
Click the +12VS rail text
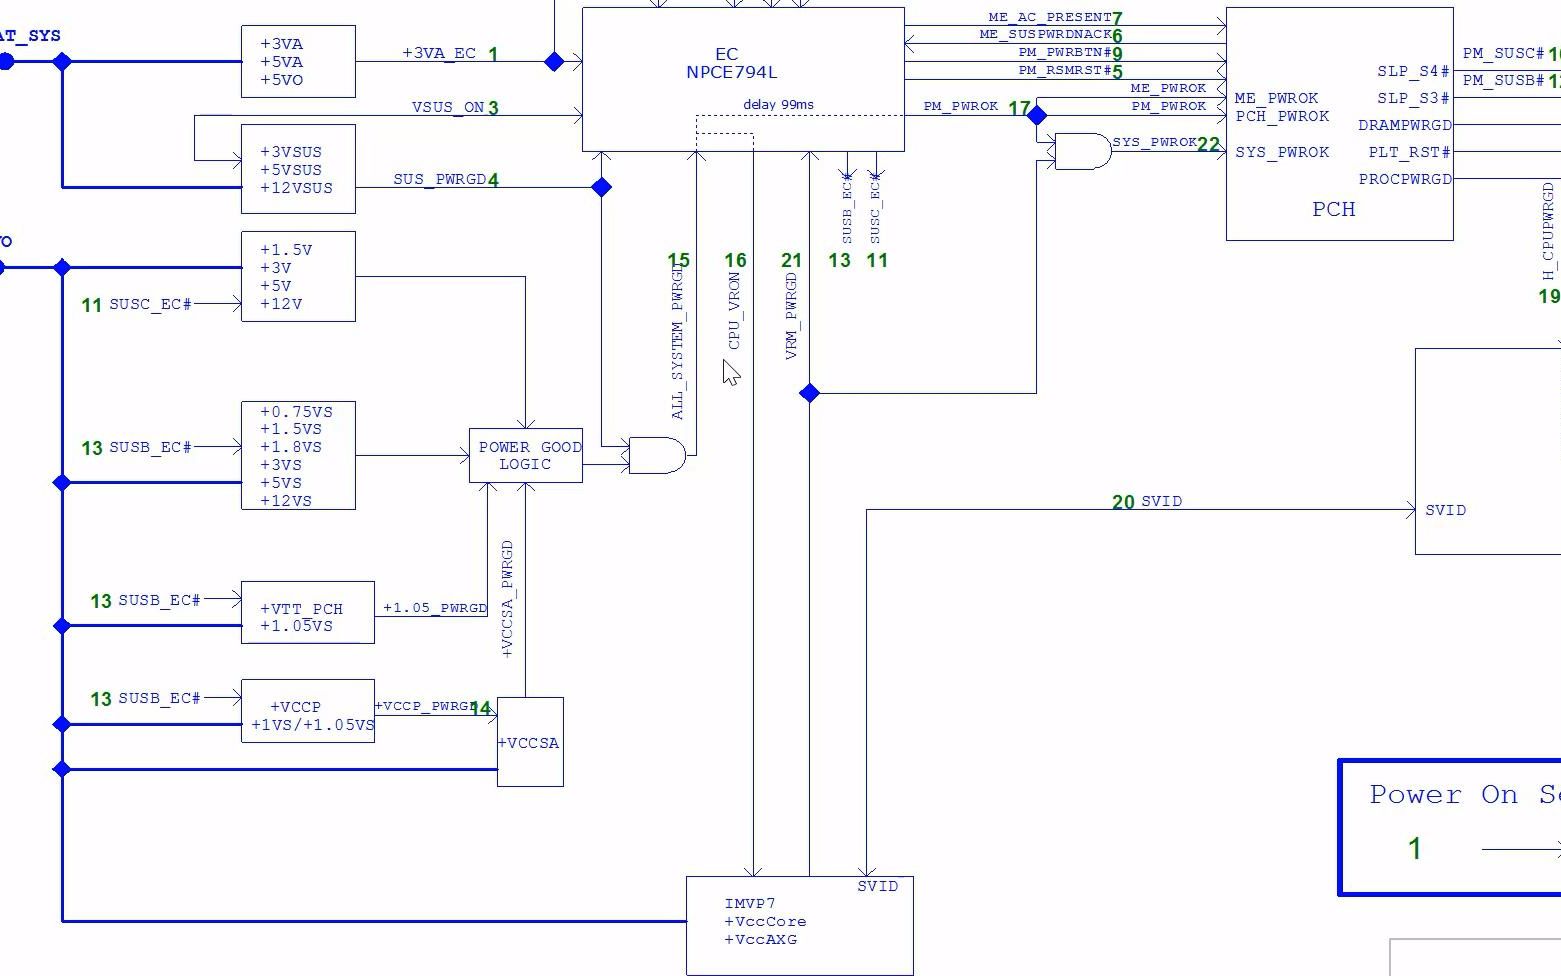286,501
